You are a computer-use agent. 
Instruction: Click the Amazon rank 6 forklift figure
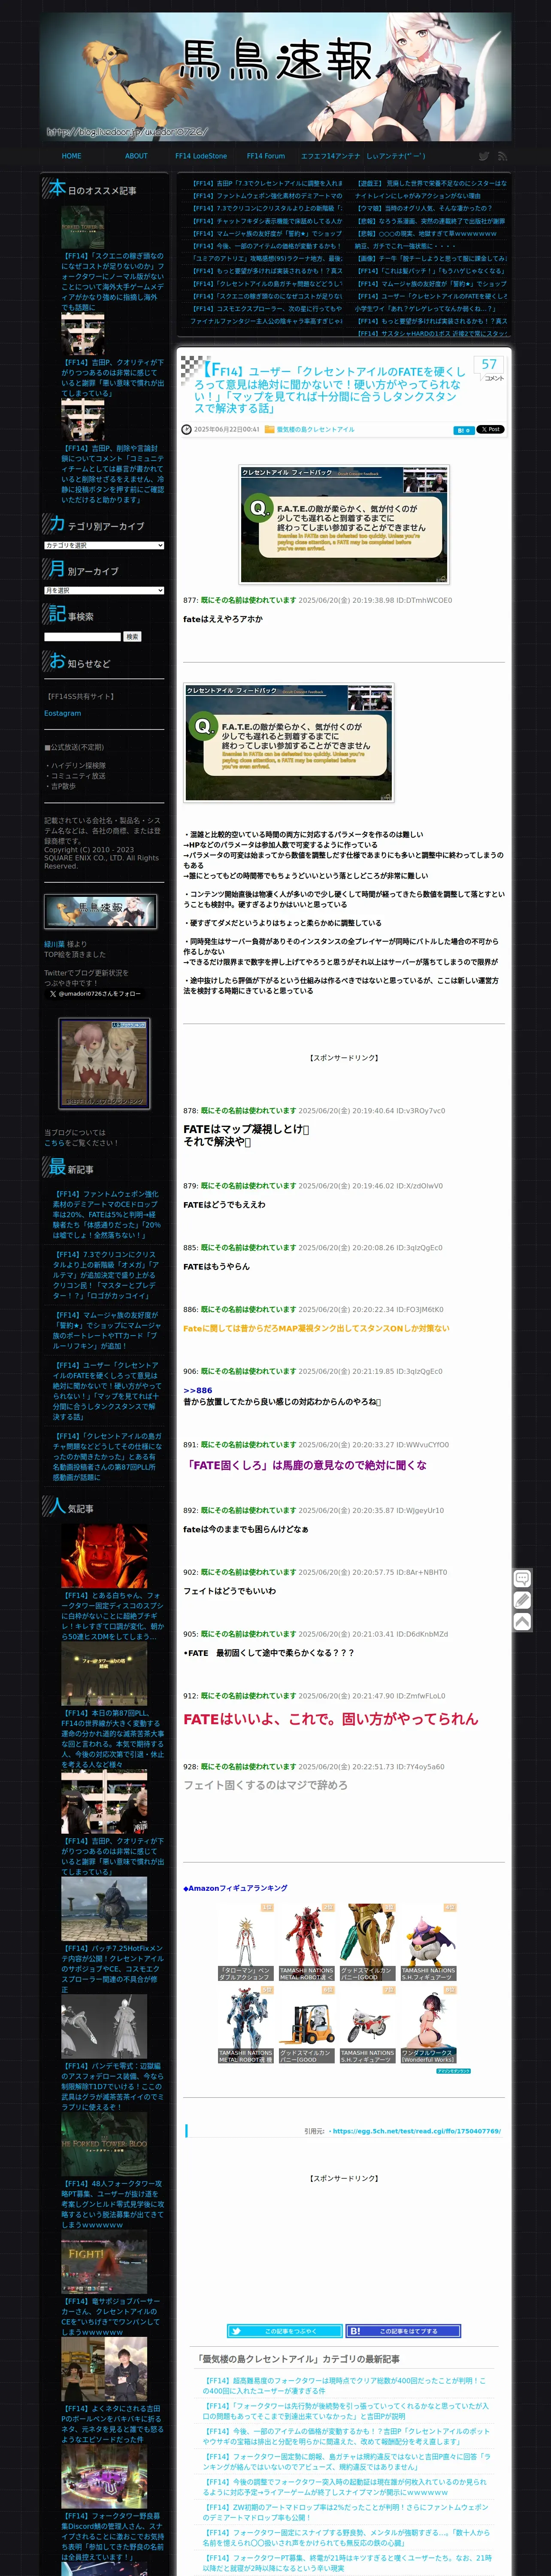[306, 2025]
